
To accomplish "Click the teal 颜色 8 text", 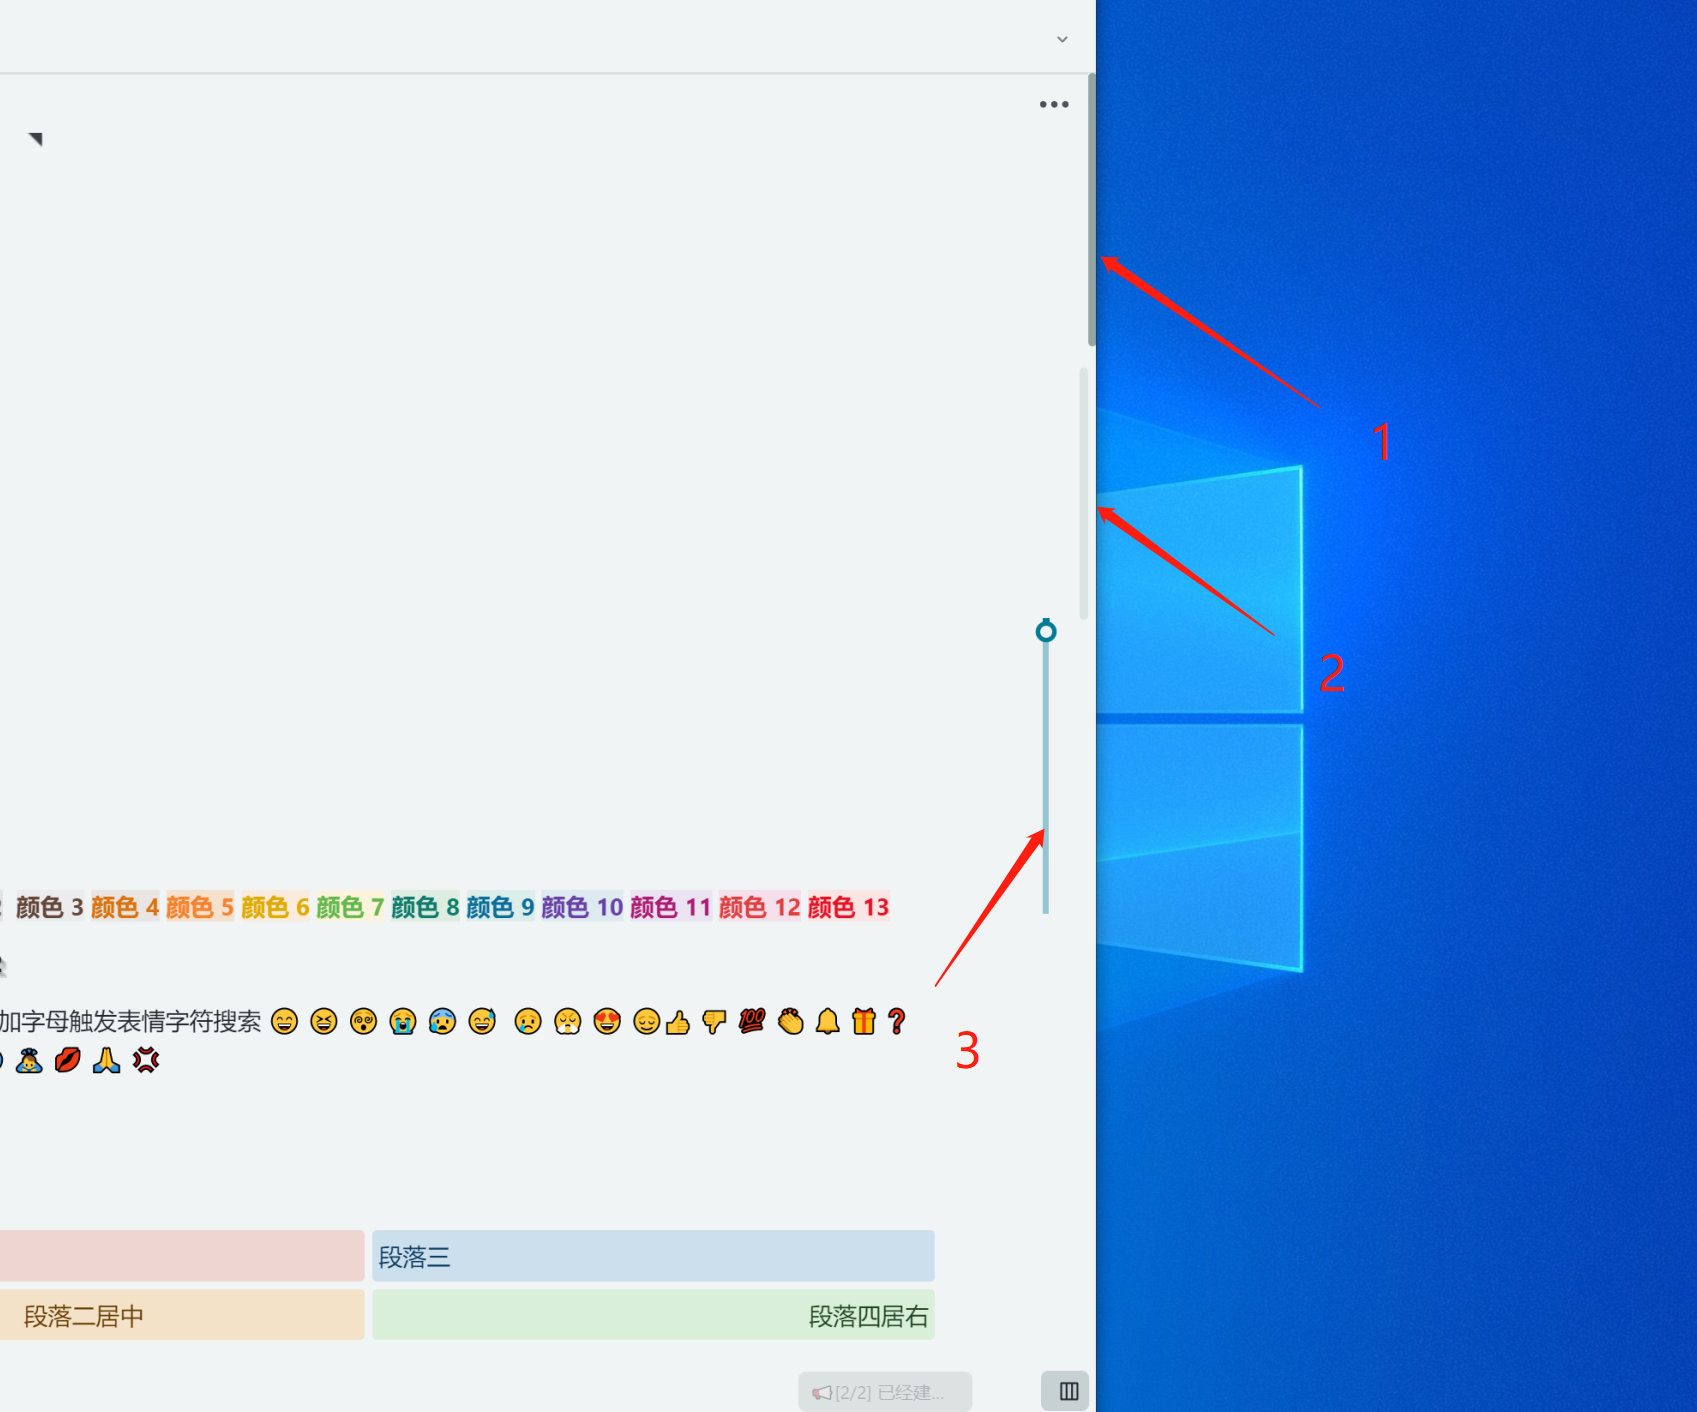I will pyautogui.click(x=425, y=907).
